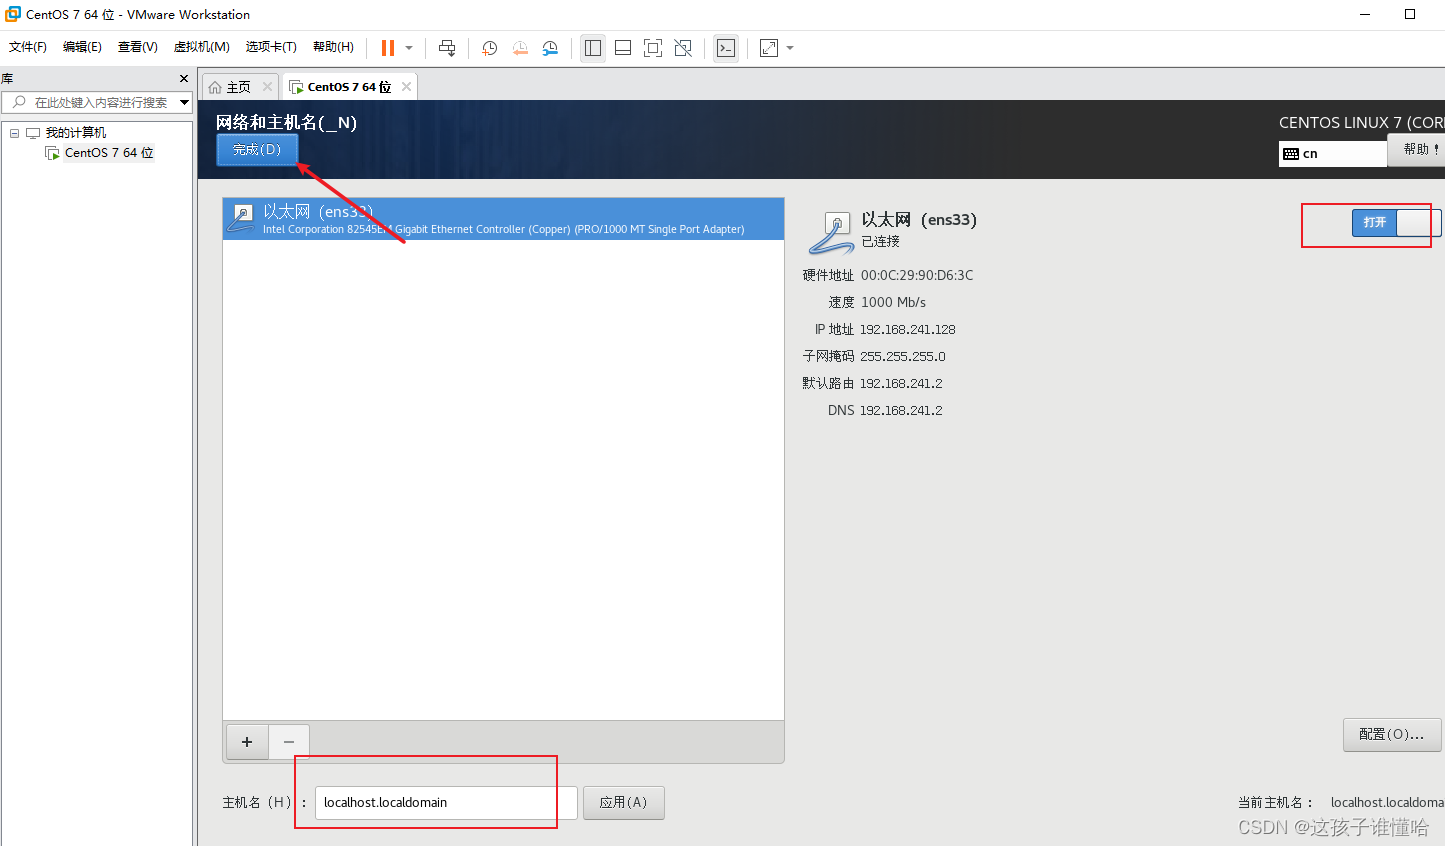This screenshot has height=846, width=1445.
Task: Toggle Unity mode icon
Action: click(683, 48)
